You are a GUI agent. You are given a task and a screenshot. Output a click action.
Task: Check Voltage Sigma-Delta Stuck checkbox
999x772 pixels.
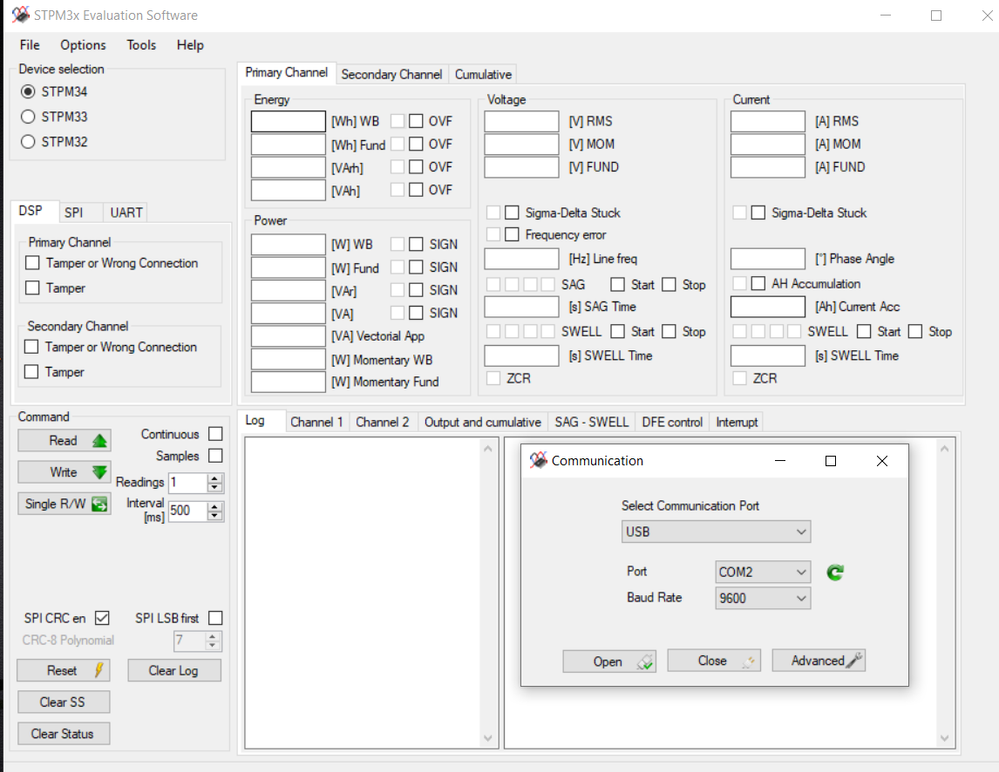[x=512, y=212]
